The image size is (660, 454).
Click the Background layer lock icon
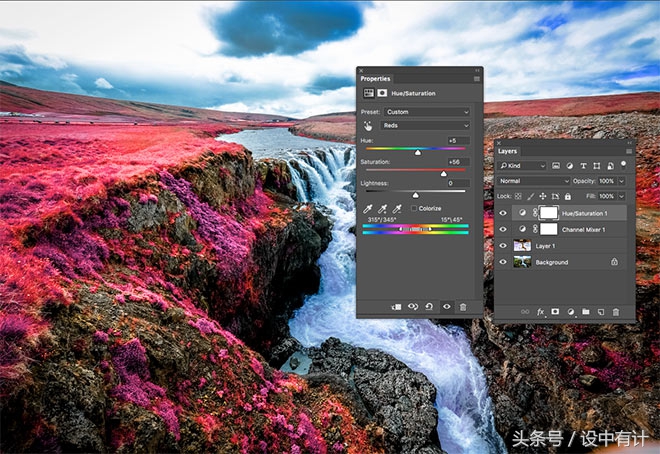point(615,262)
